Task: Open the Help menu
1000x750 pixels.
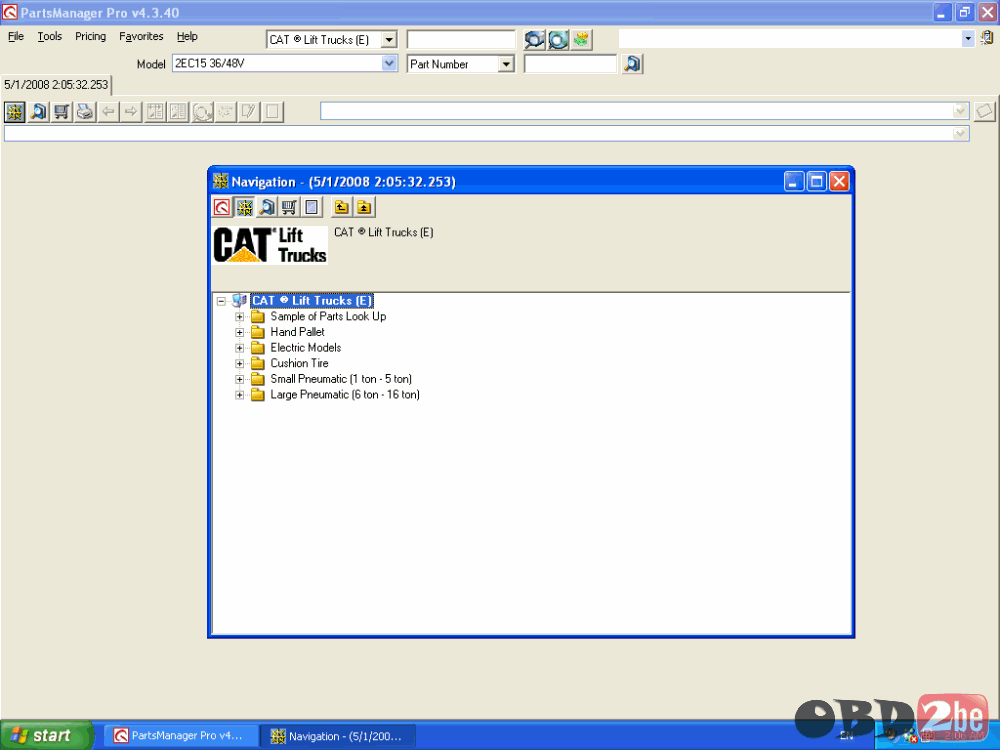Action: pos(187,36)
